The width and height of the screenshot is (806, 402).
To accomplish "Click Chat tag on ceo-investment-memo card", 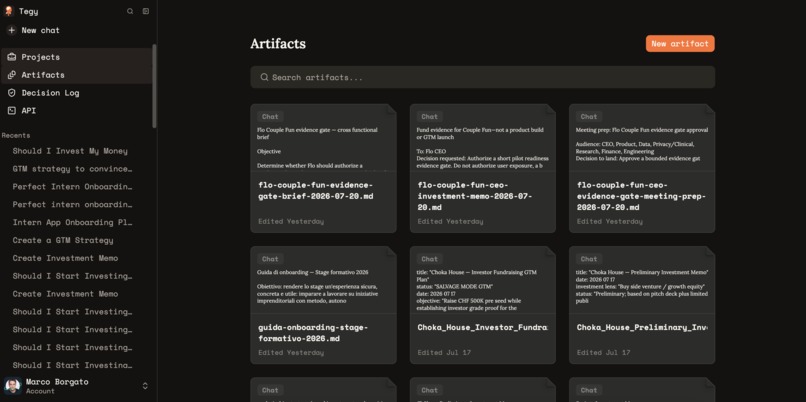I will pyautogui.click(x=430, y=117).
